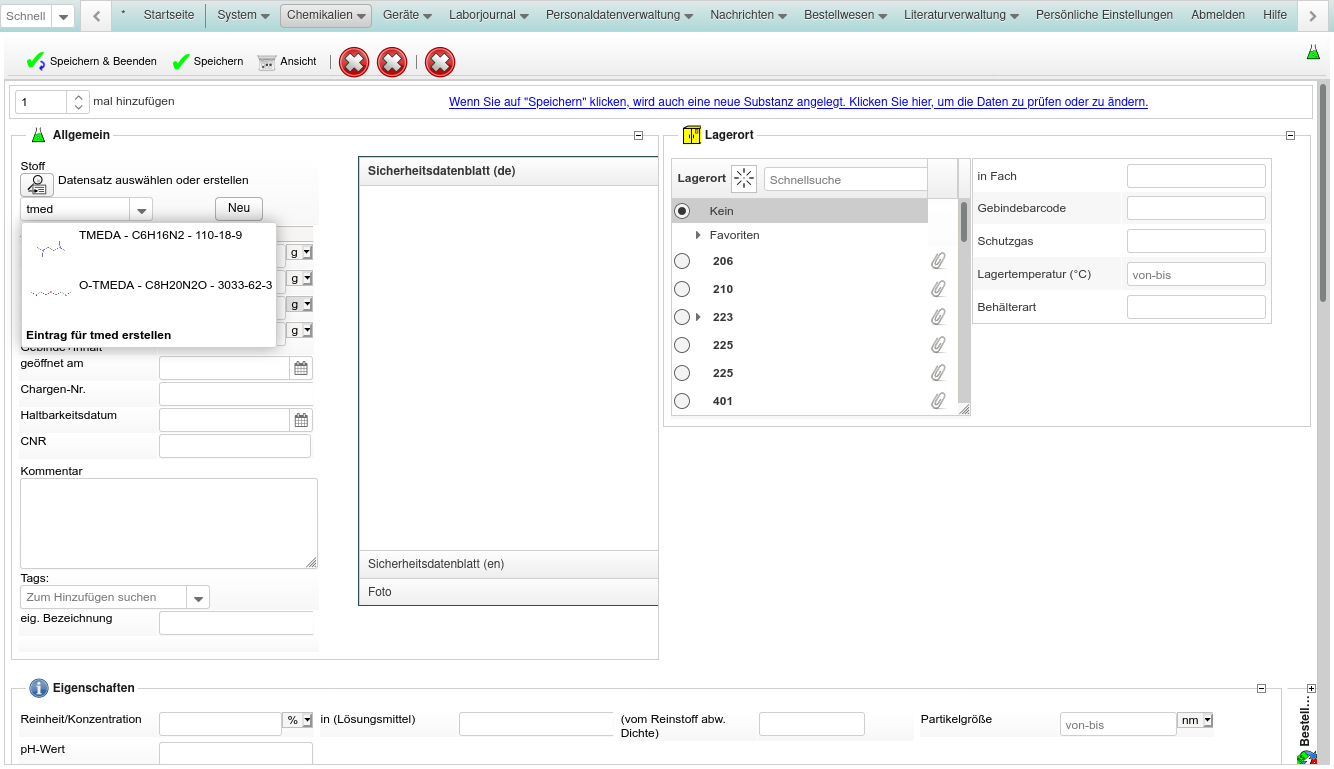Screen dimensions: 1334x769
Task: Expand the Favoriten tree node
Action: 698,235
